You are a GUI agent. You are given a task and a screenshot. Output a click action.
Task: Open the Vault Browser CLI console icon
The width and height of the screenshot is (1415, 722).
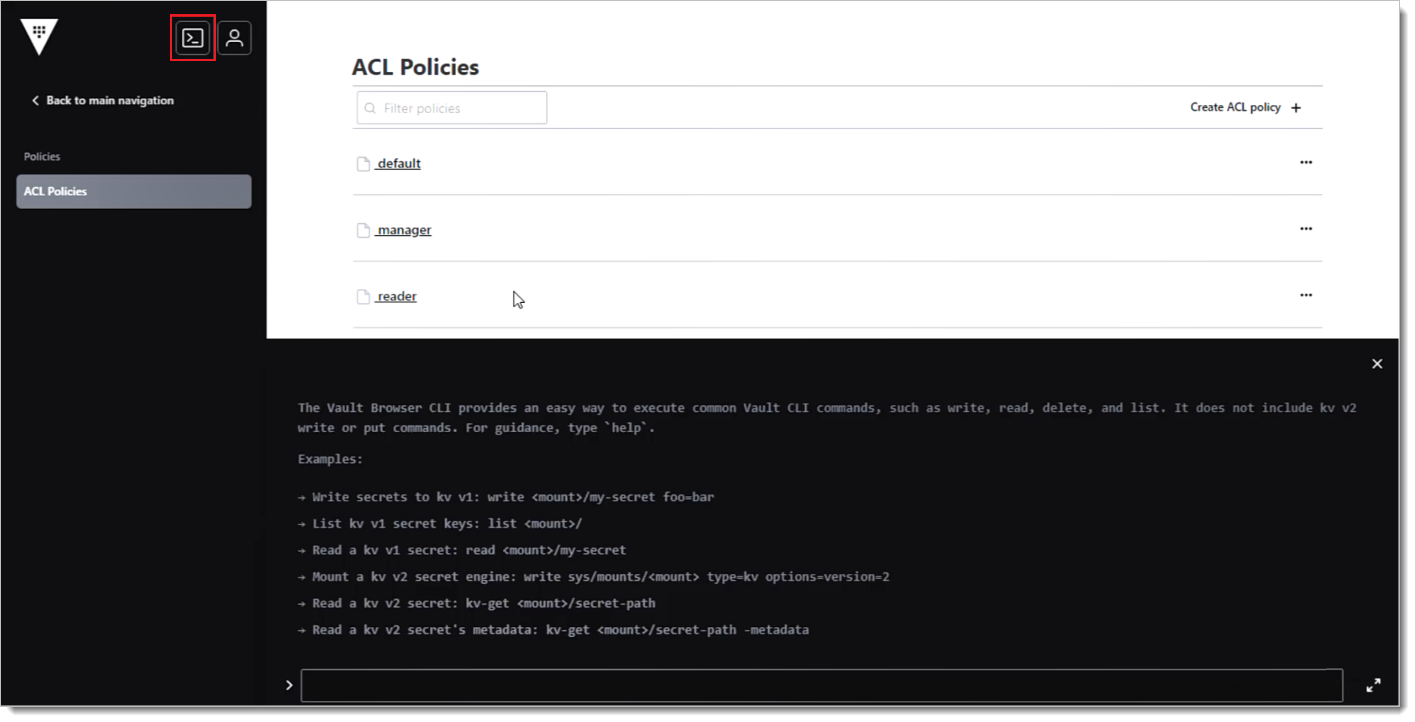tap(193, 38)
